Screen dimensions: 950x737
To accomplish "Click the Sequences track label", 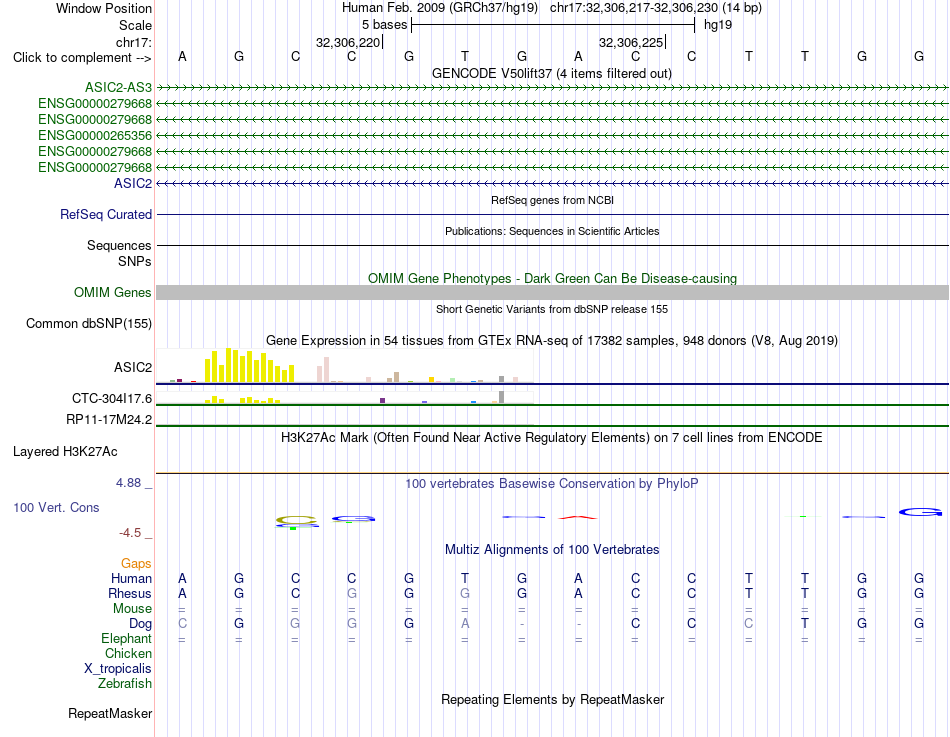I will [x=119, y=245].
